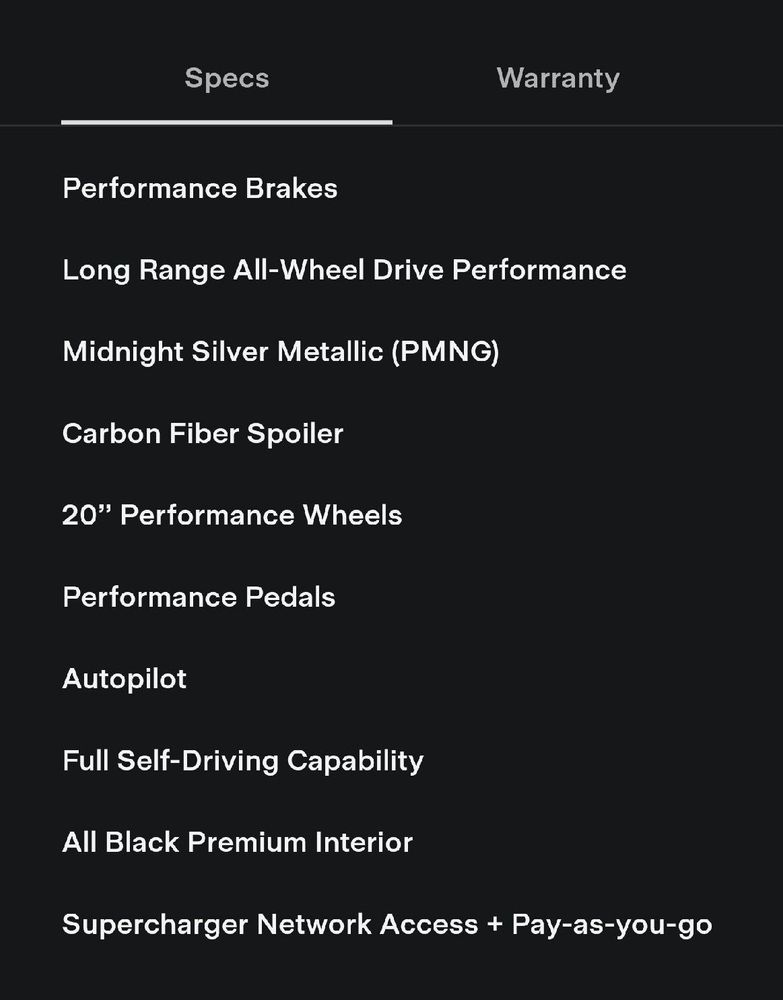Click the Autopilot feature entry
The width and height of the screenshot is (783, 1000).
click(124, 679)
